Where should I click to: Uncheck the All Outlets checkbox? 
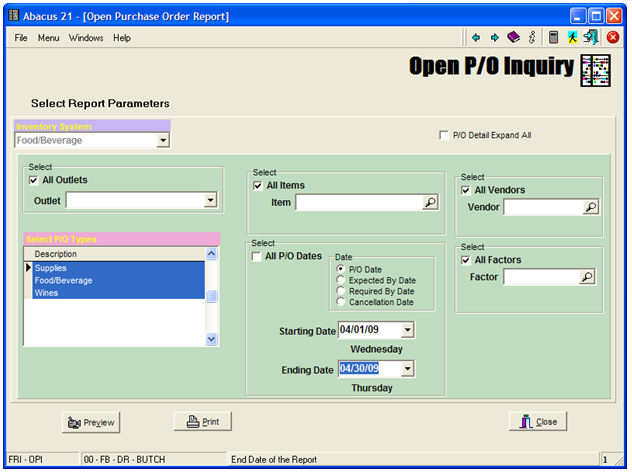(35, 180)
